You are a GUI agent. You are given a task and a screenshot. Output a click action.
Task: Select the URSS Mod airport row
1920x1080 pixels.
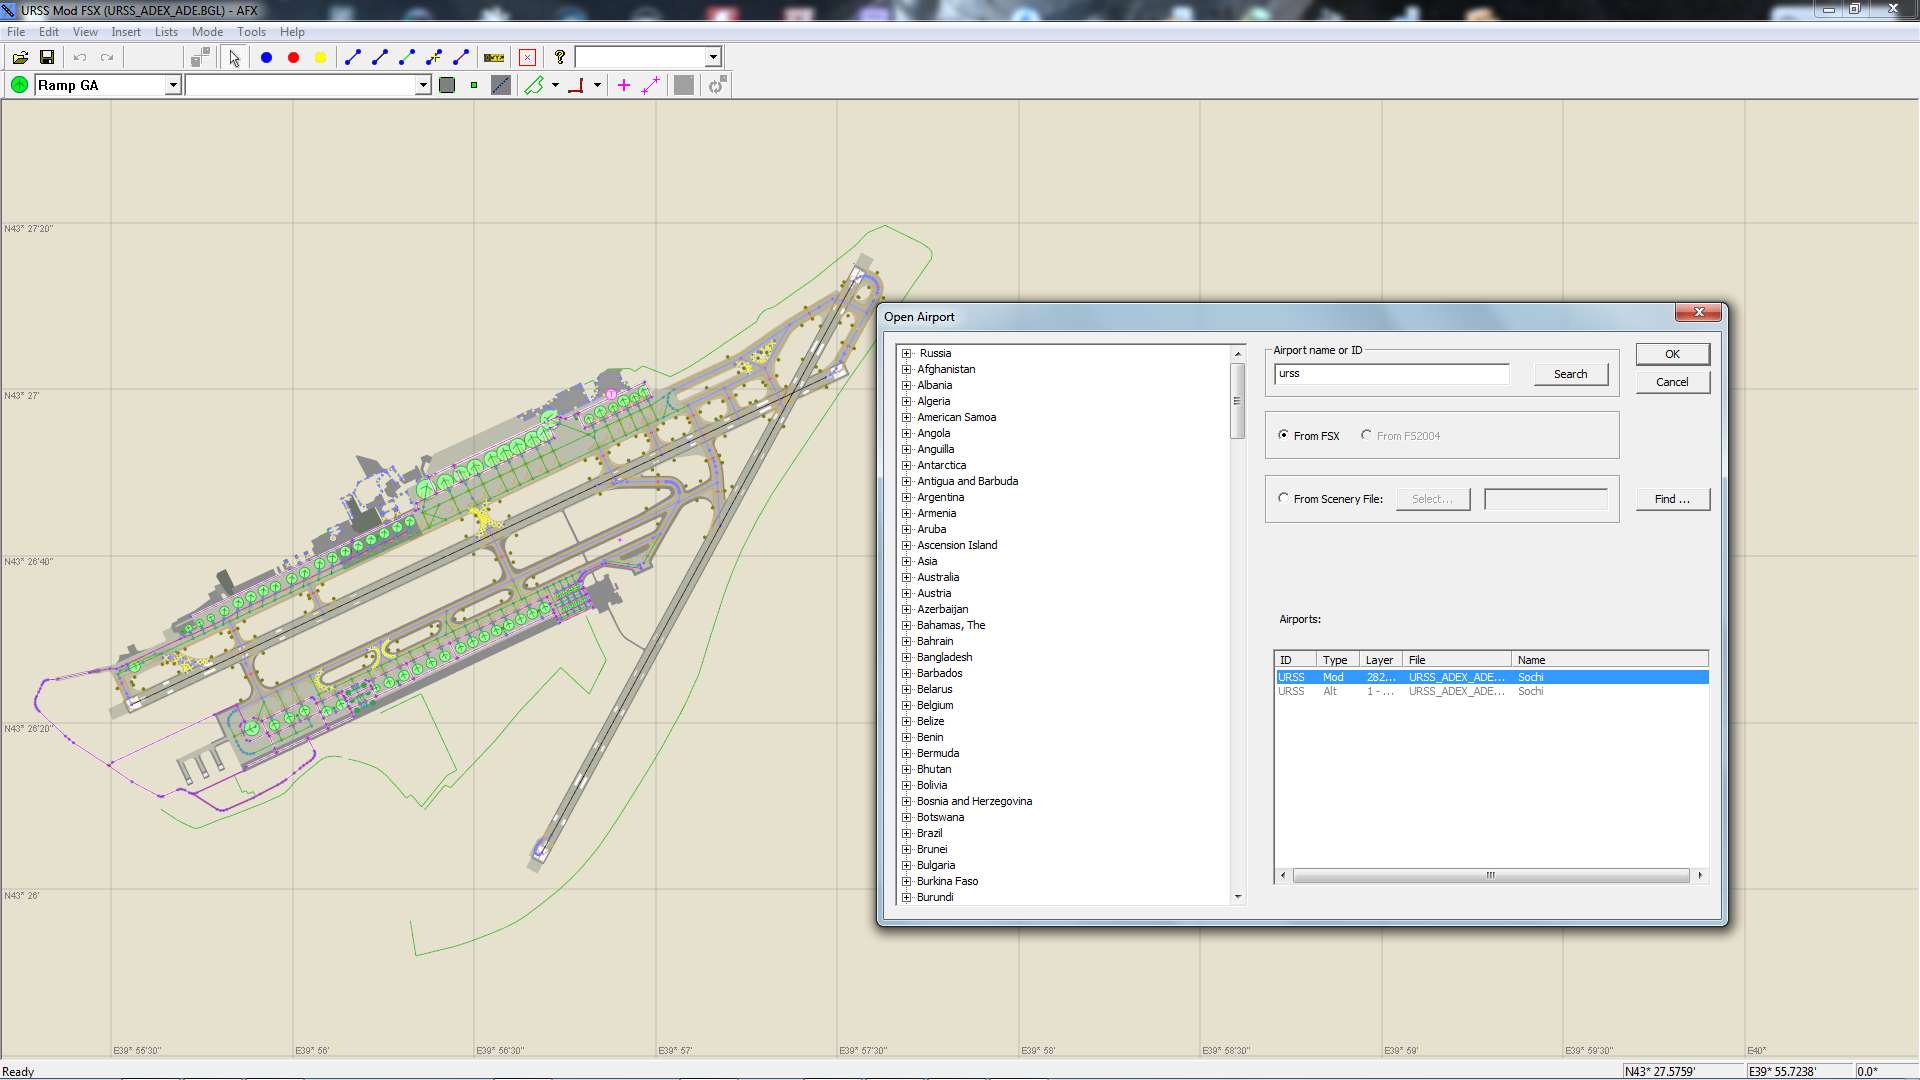1491,677
